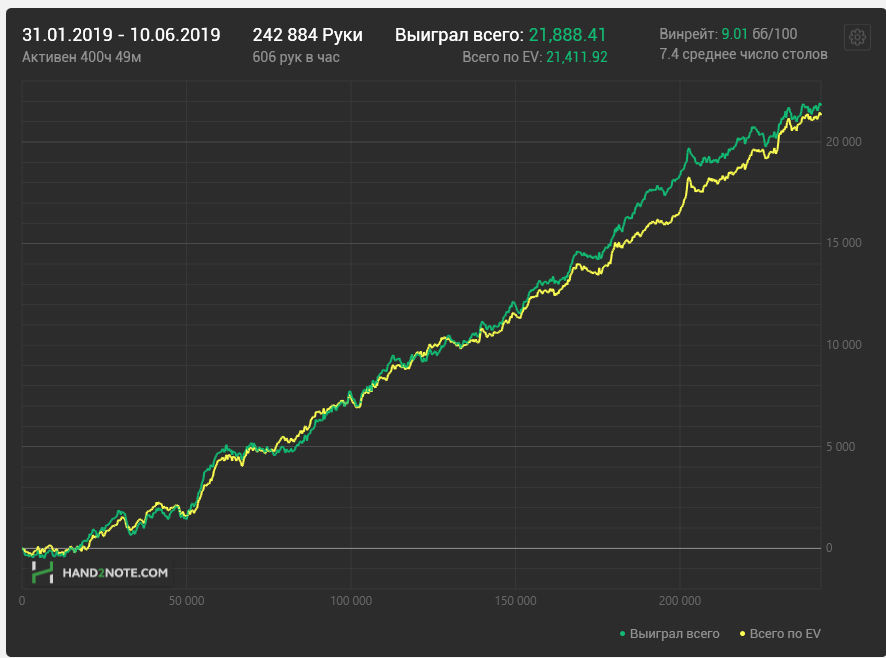Click the winrate value 9.01 бб/100
Viewport: 886px width, 658px height.
click(x=759, y=34)
